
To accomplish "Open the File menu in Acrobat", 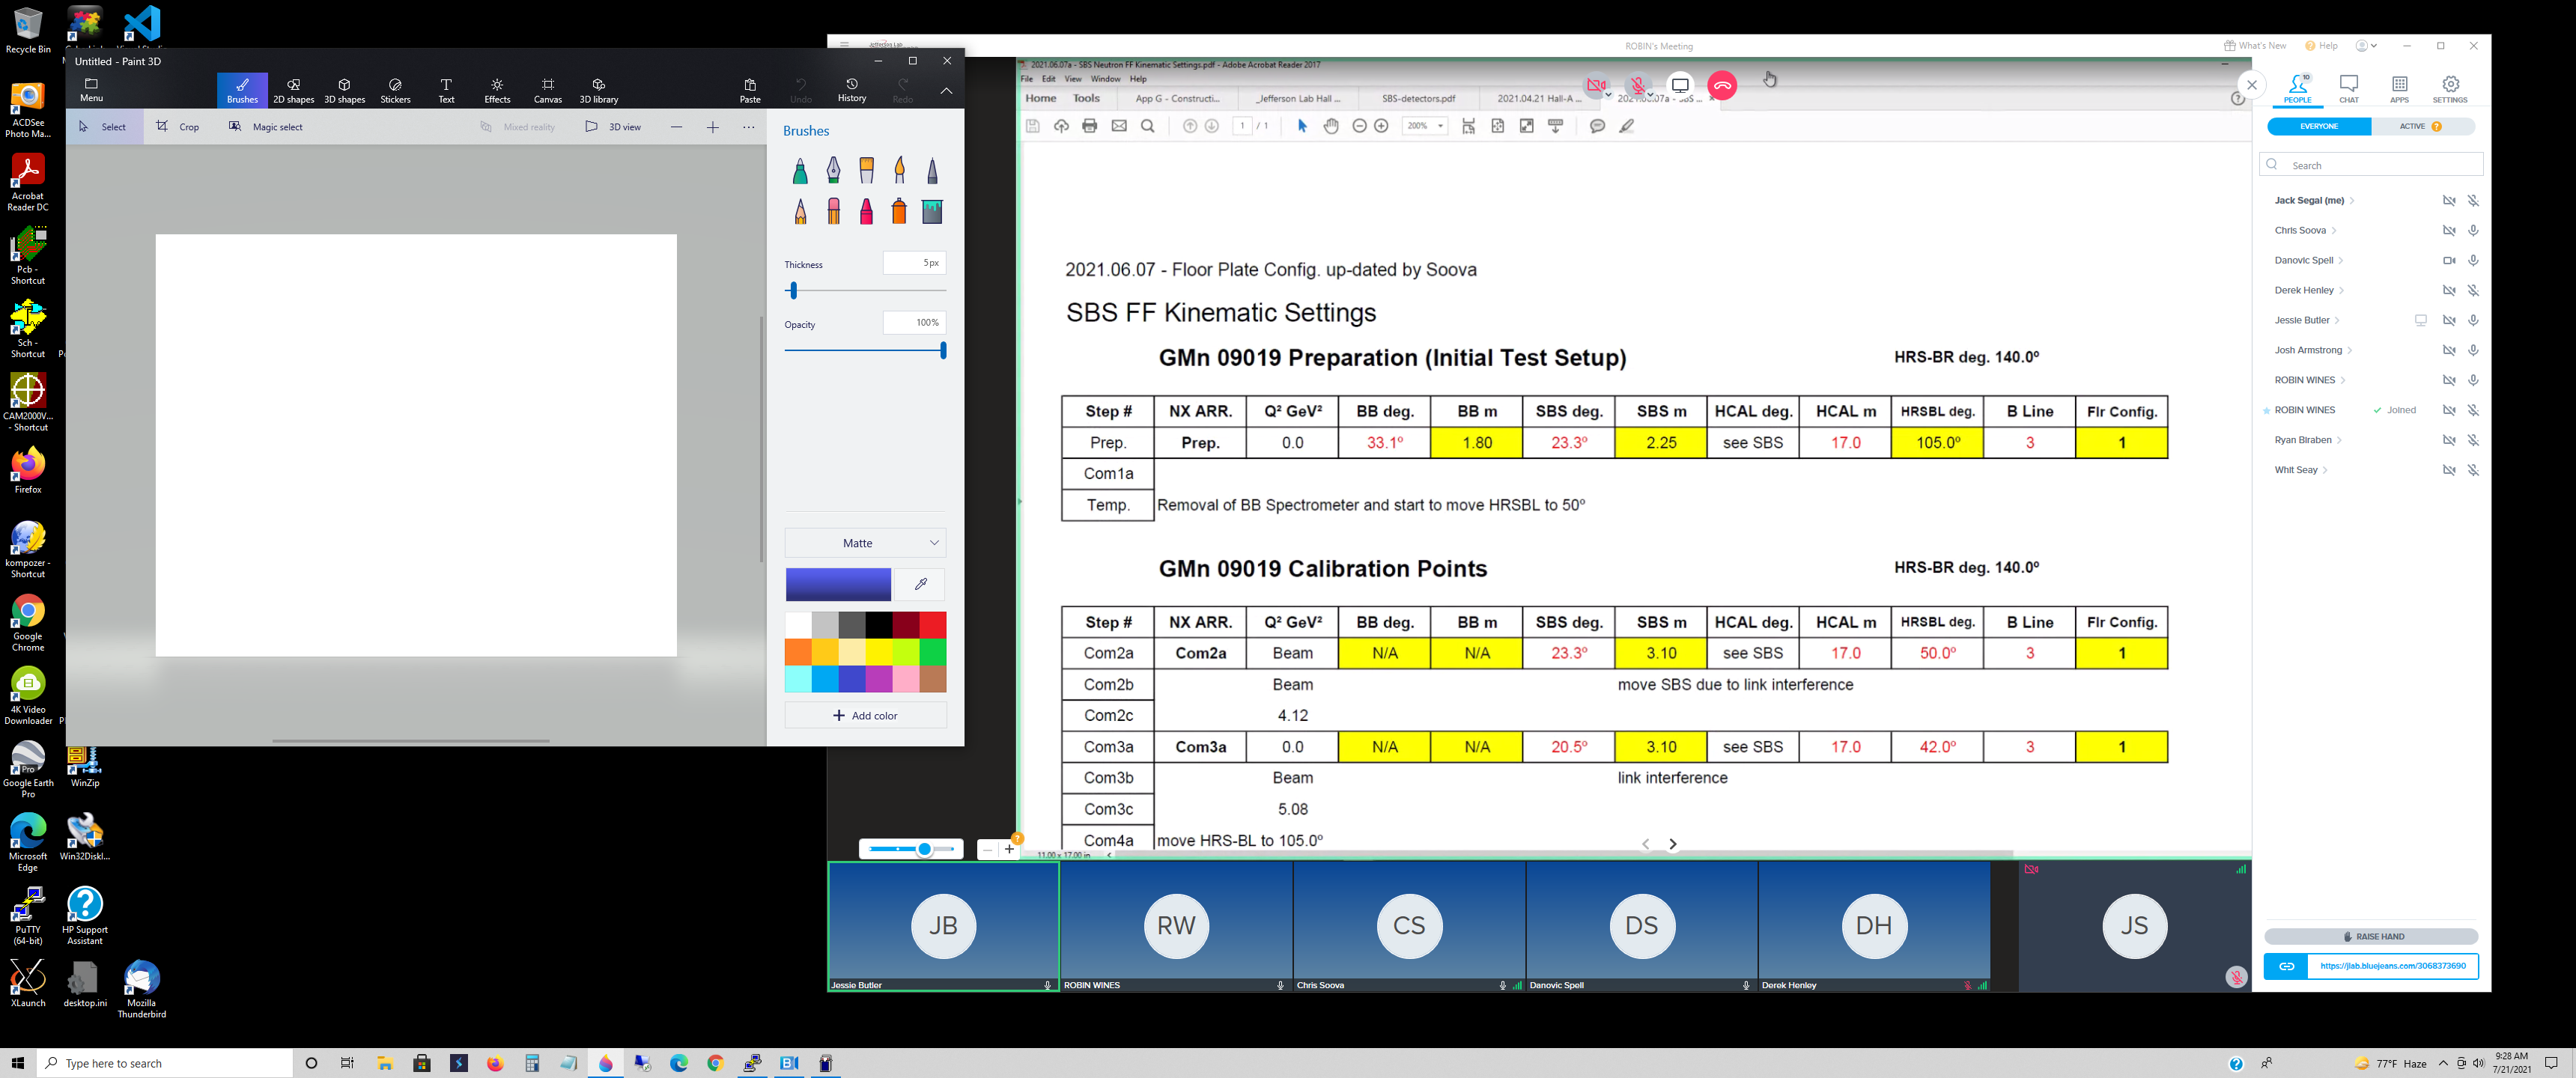I will click(1026, 79).
